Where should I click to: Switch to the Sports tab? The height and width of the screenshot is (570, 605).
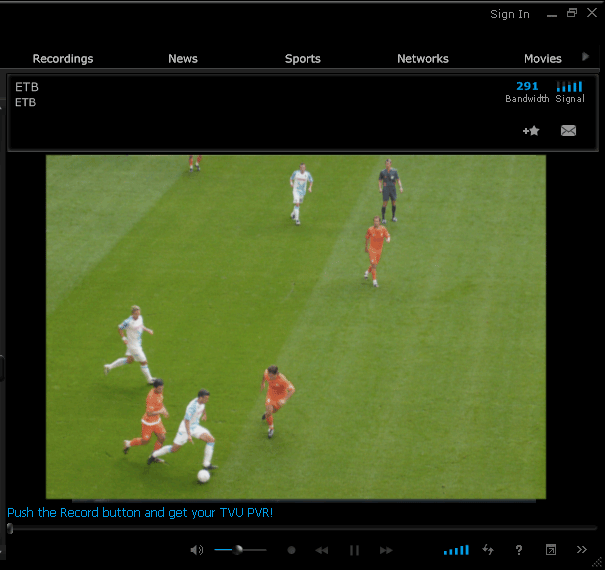(302, 59)
